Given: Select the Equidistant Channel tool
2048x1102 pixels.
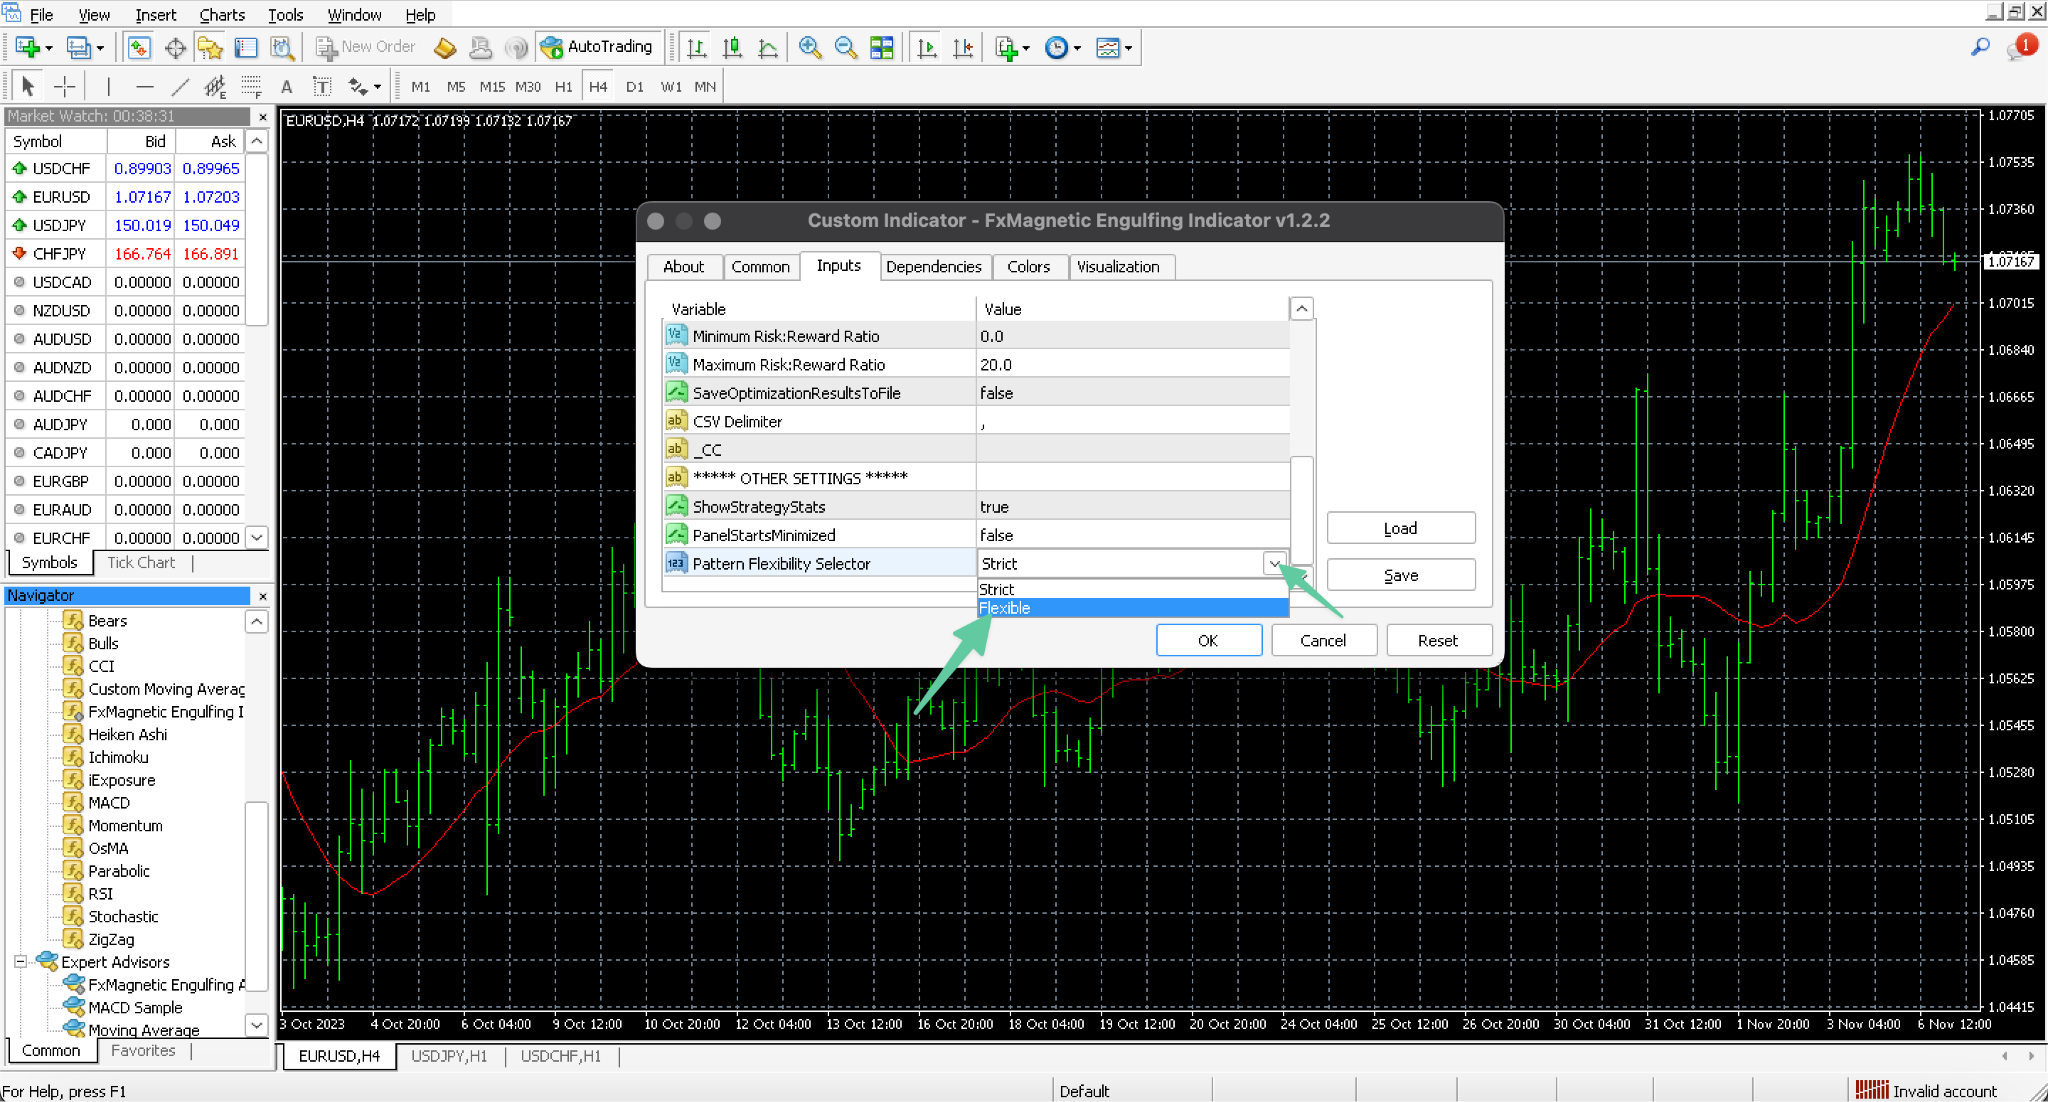Looking at the screenshot, I should (215, 87).
